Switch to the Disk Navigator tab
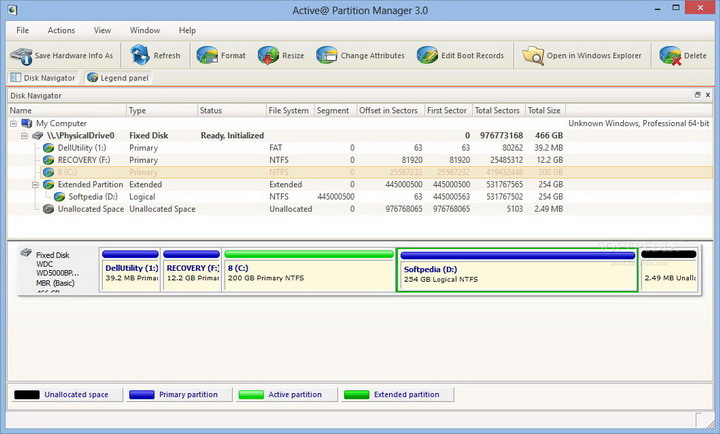The image size is (720, 434). coord(43,78)
